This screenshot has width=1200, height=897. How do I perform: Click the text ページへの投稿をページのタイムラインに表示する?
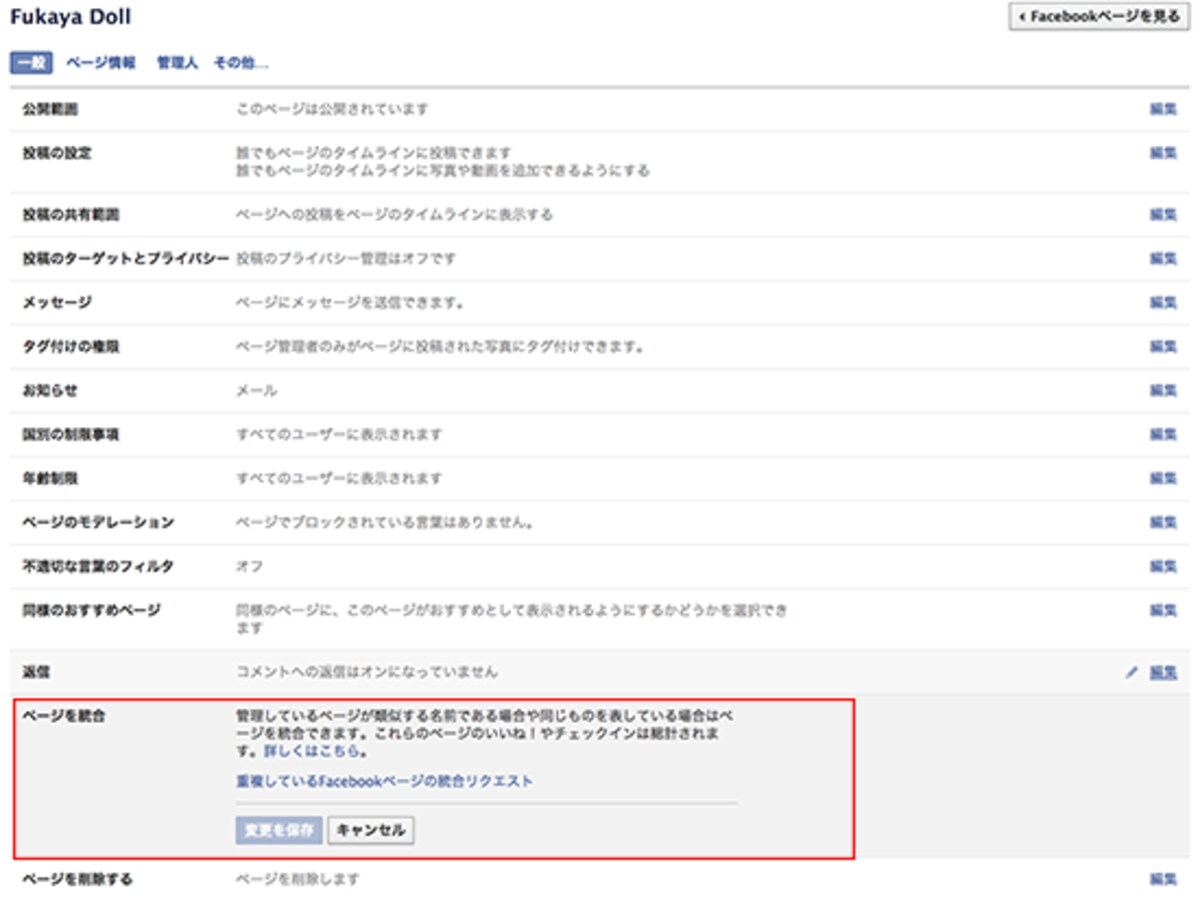395,215
